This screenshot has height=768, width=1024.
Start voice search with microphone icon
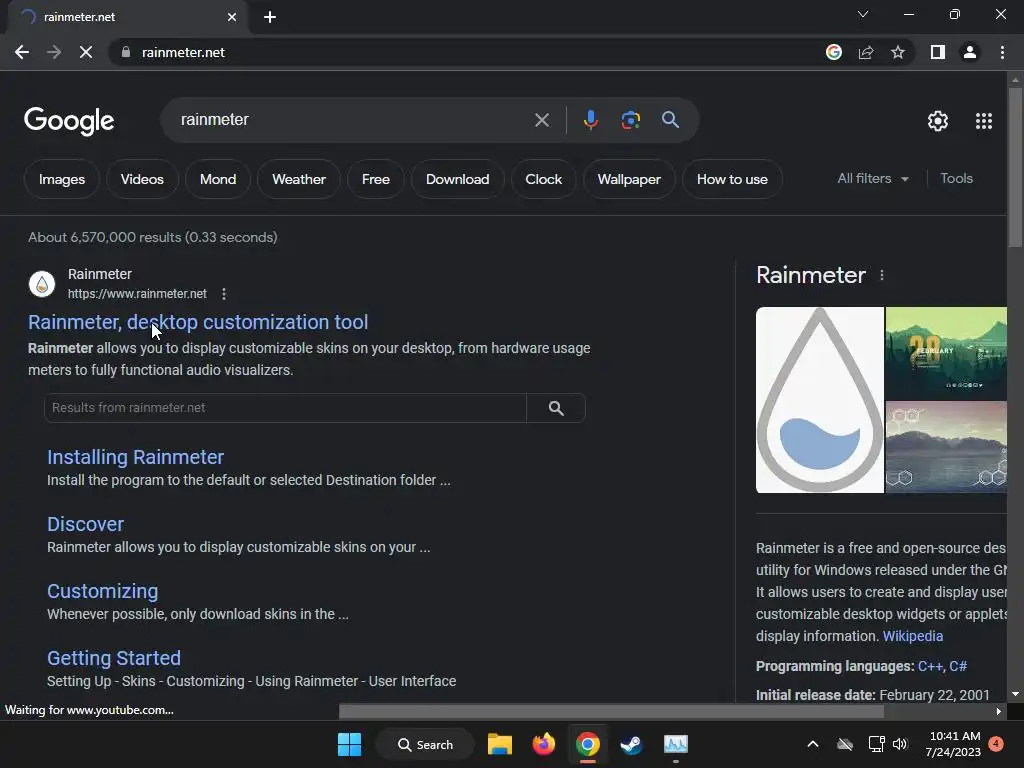click(590, 120)
